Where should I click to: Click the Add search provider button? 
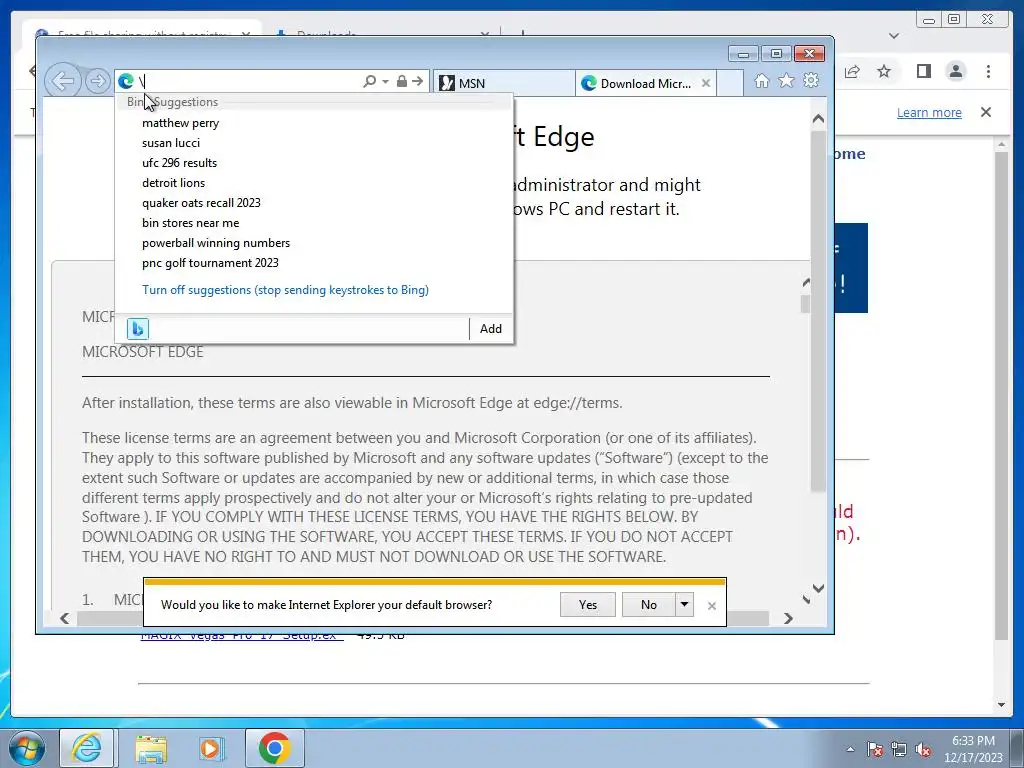click(491, 328)
